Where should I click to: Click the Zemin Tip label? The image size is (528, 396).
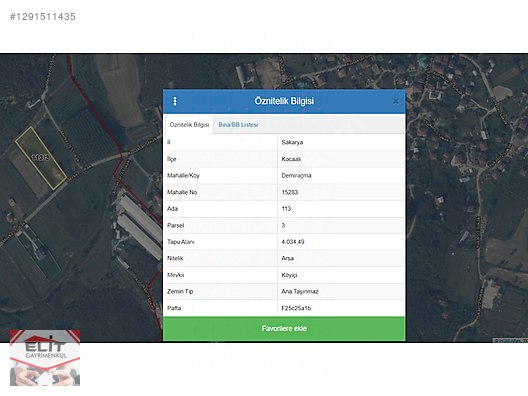pyautogui.click(x=180, y=292)
